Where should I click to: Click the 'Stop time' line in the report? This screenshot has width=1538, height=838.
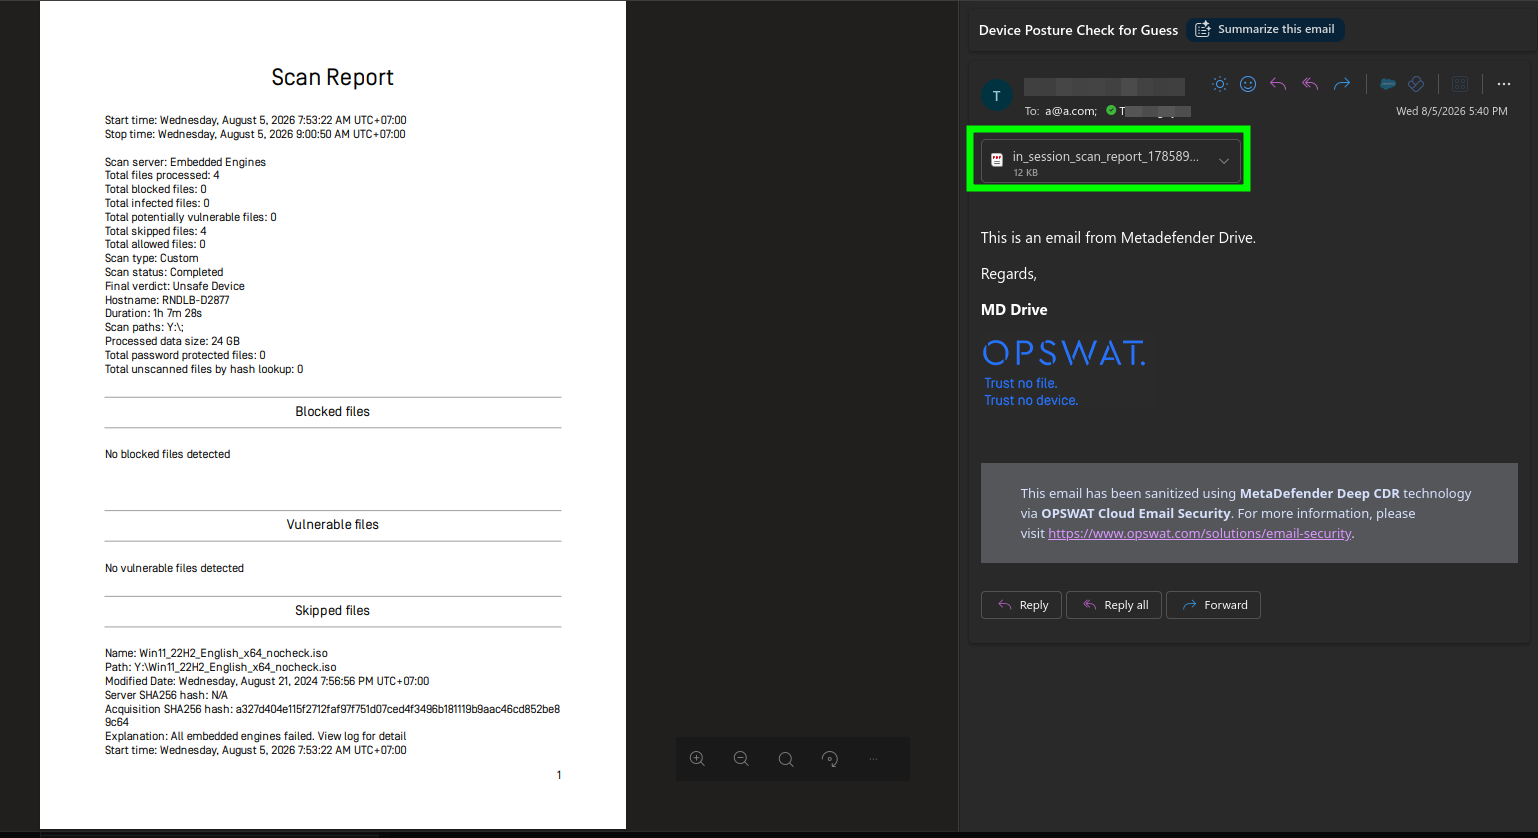tap(255, 134)
